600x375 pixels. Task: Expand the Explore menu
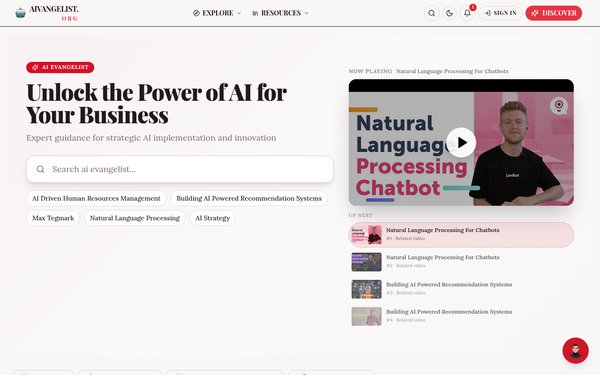(217, 13)
